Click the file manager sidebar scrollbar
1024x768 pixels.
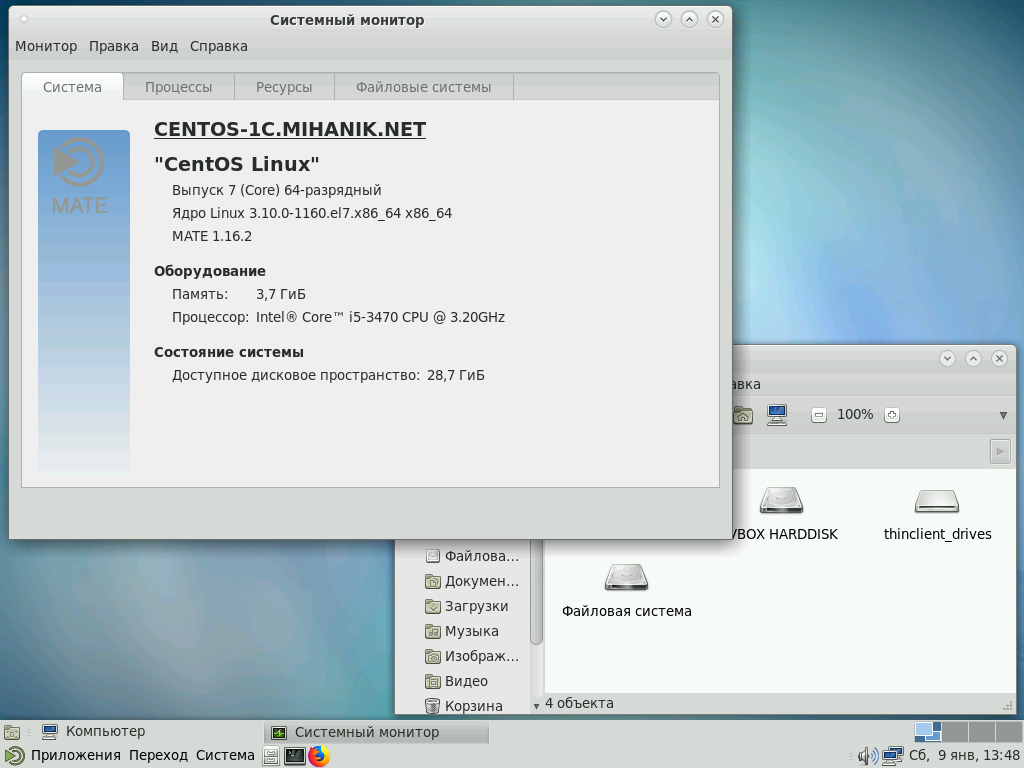(536, 593)
